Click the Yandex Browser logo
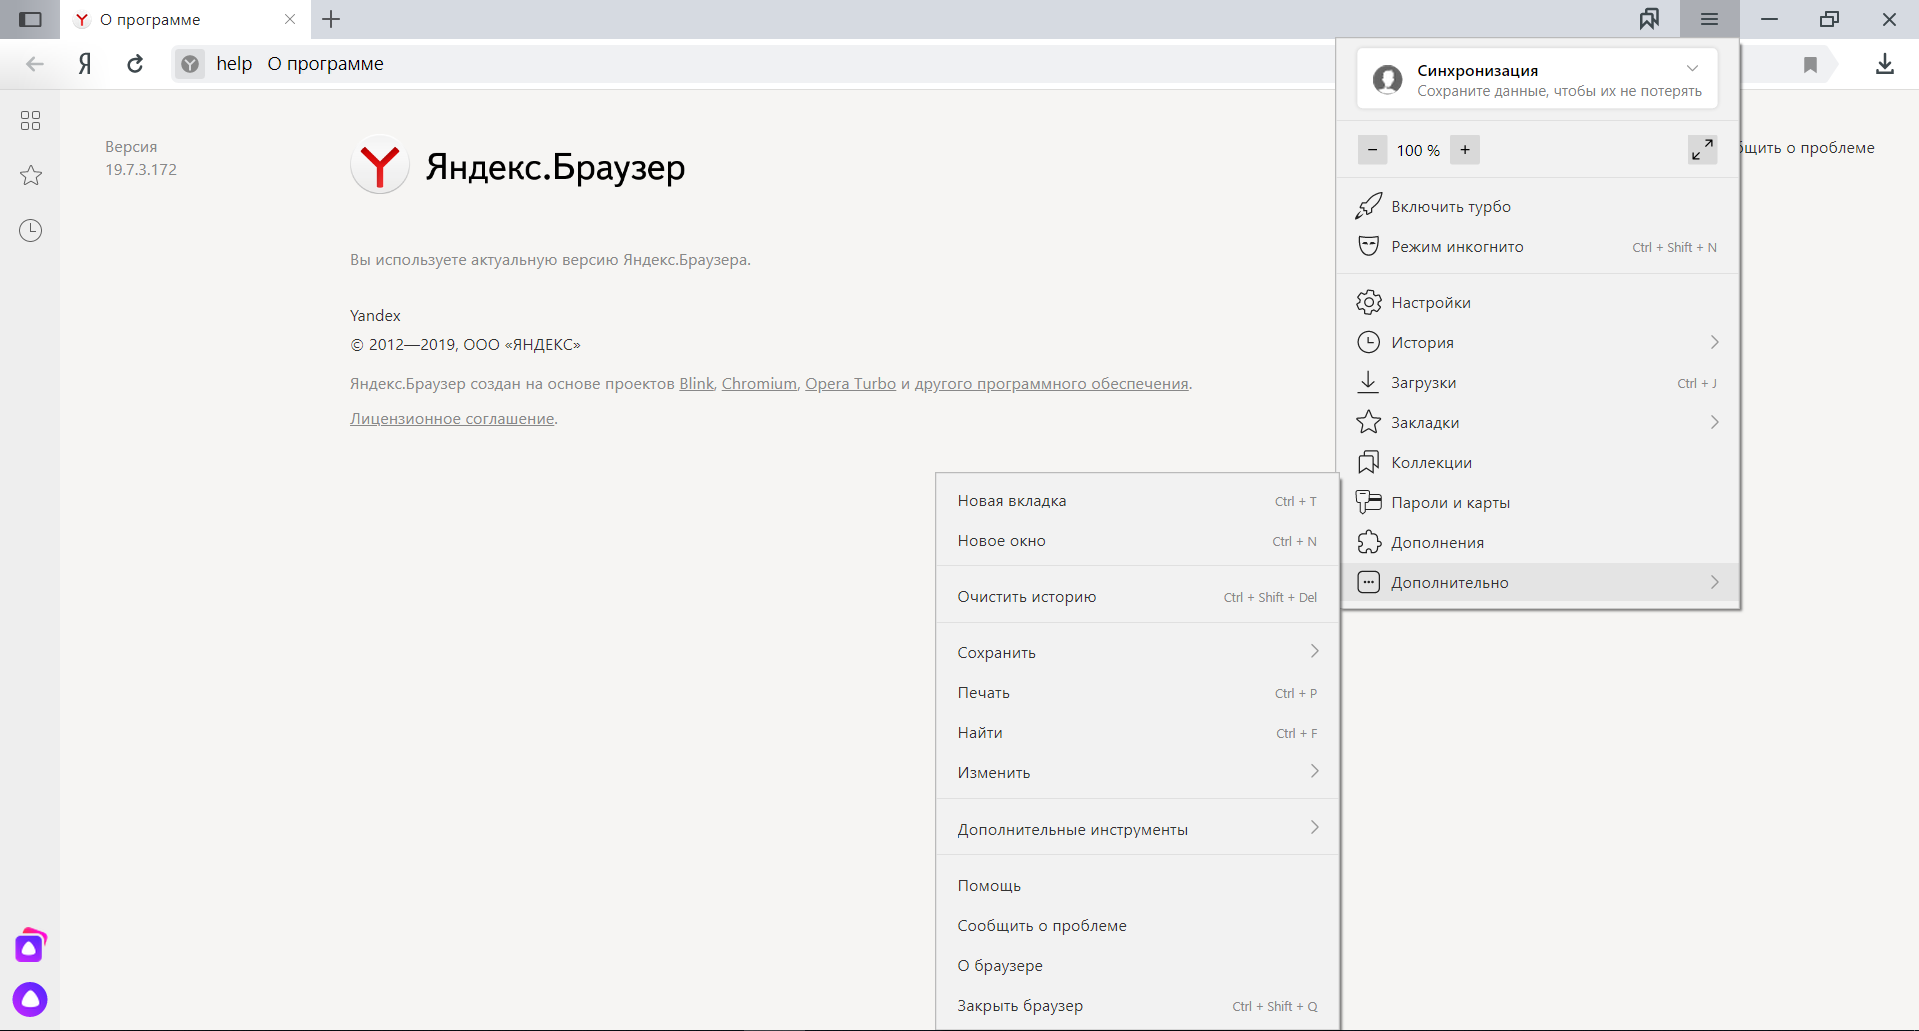 tap(380, 166)
